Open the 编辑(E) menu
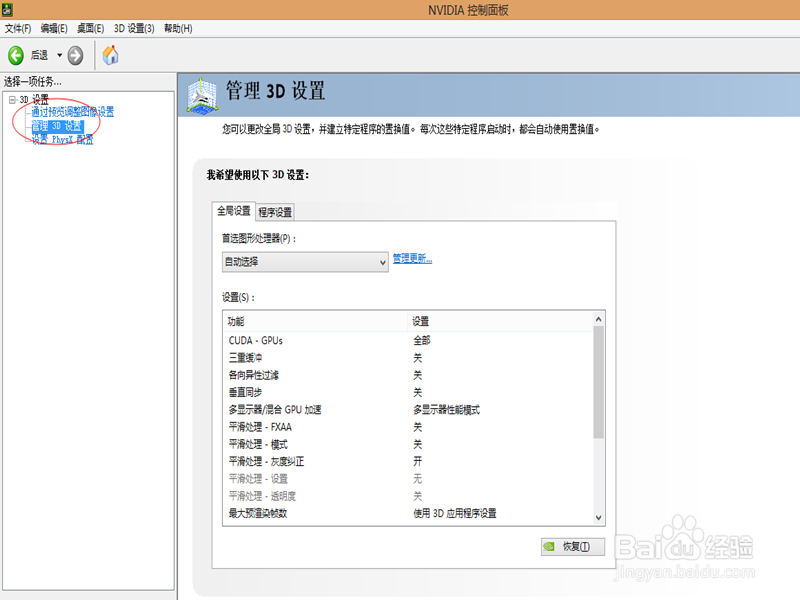This screenshot has height=600, width=800. point(54,29)
